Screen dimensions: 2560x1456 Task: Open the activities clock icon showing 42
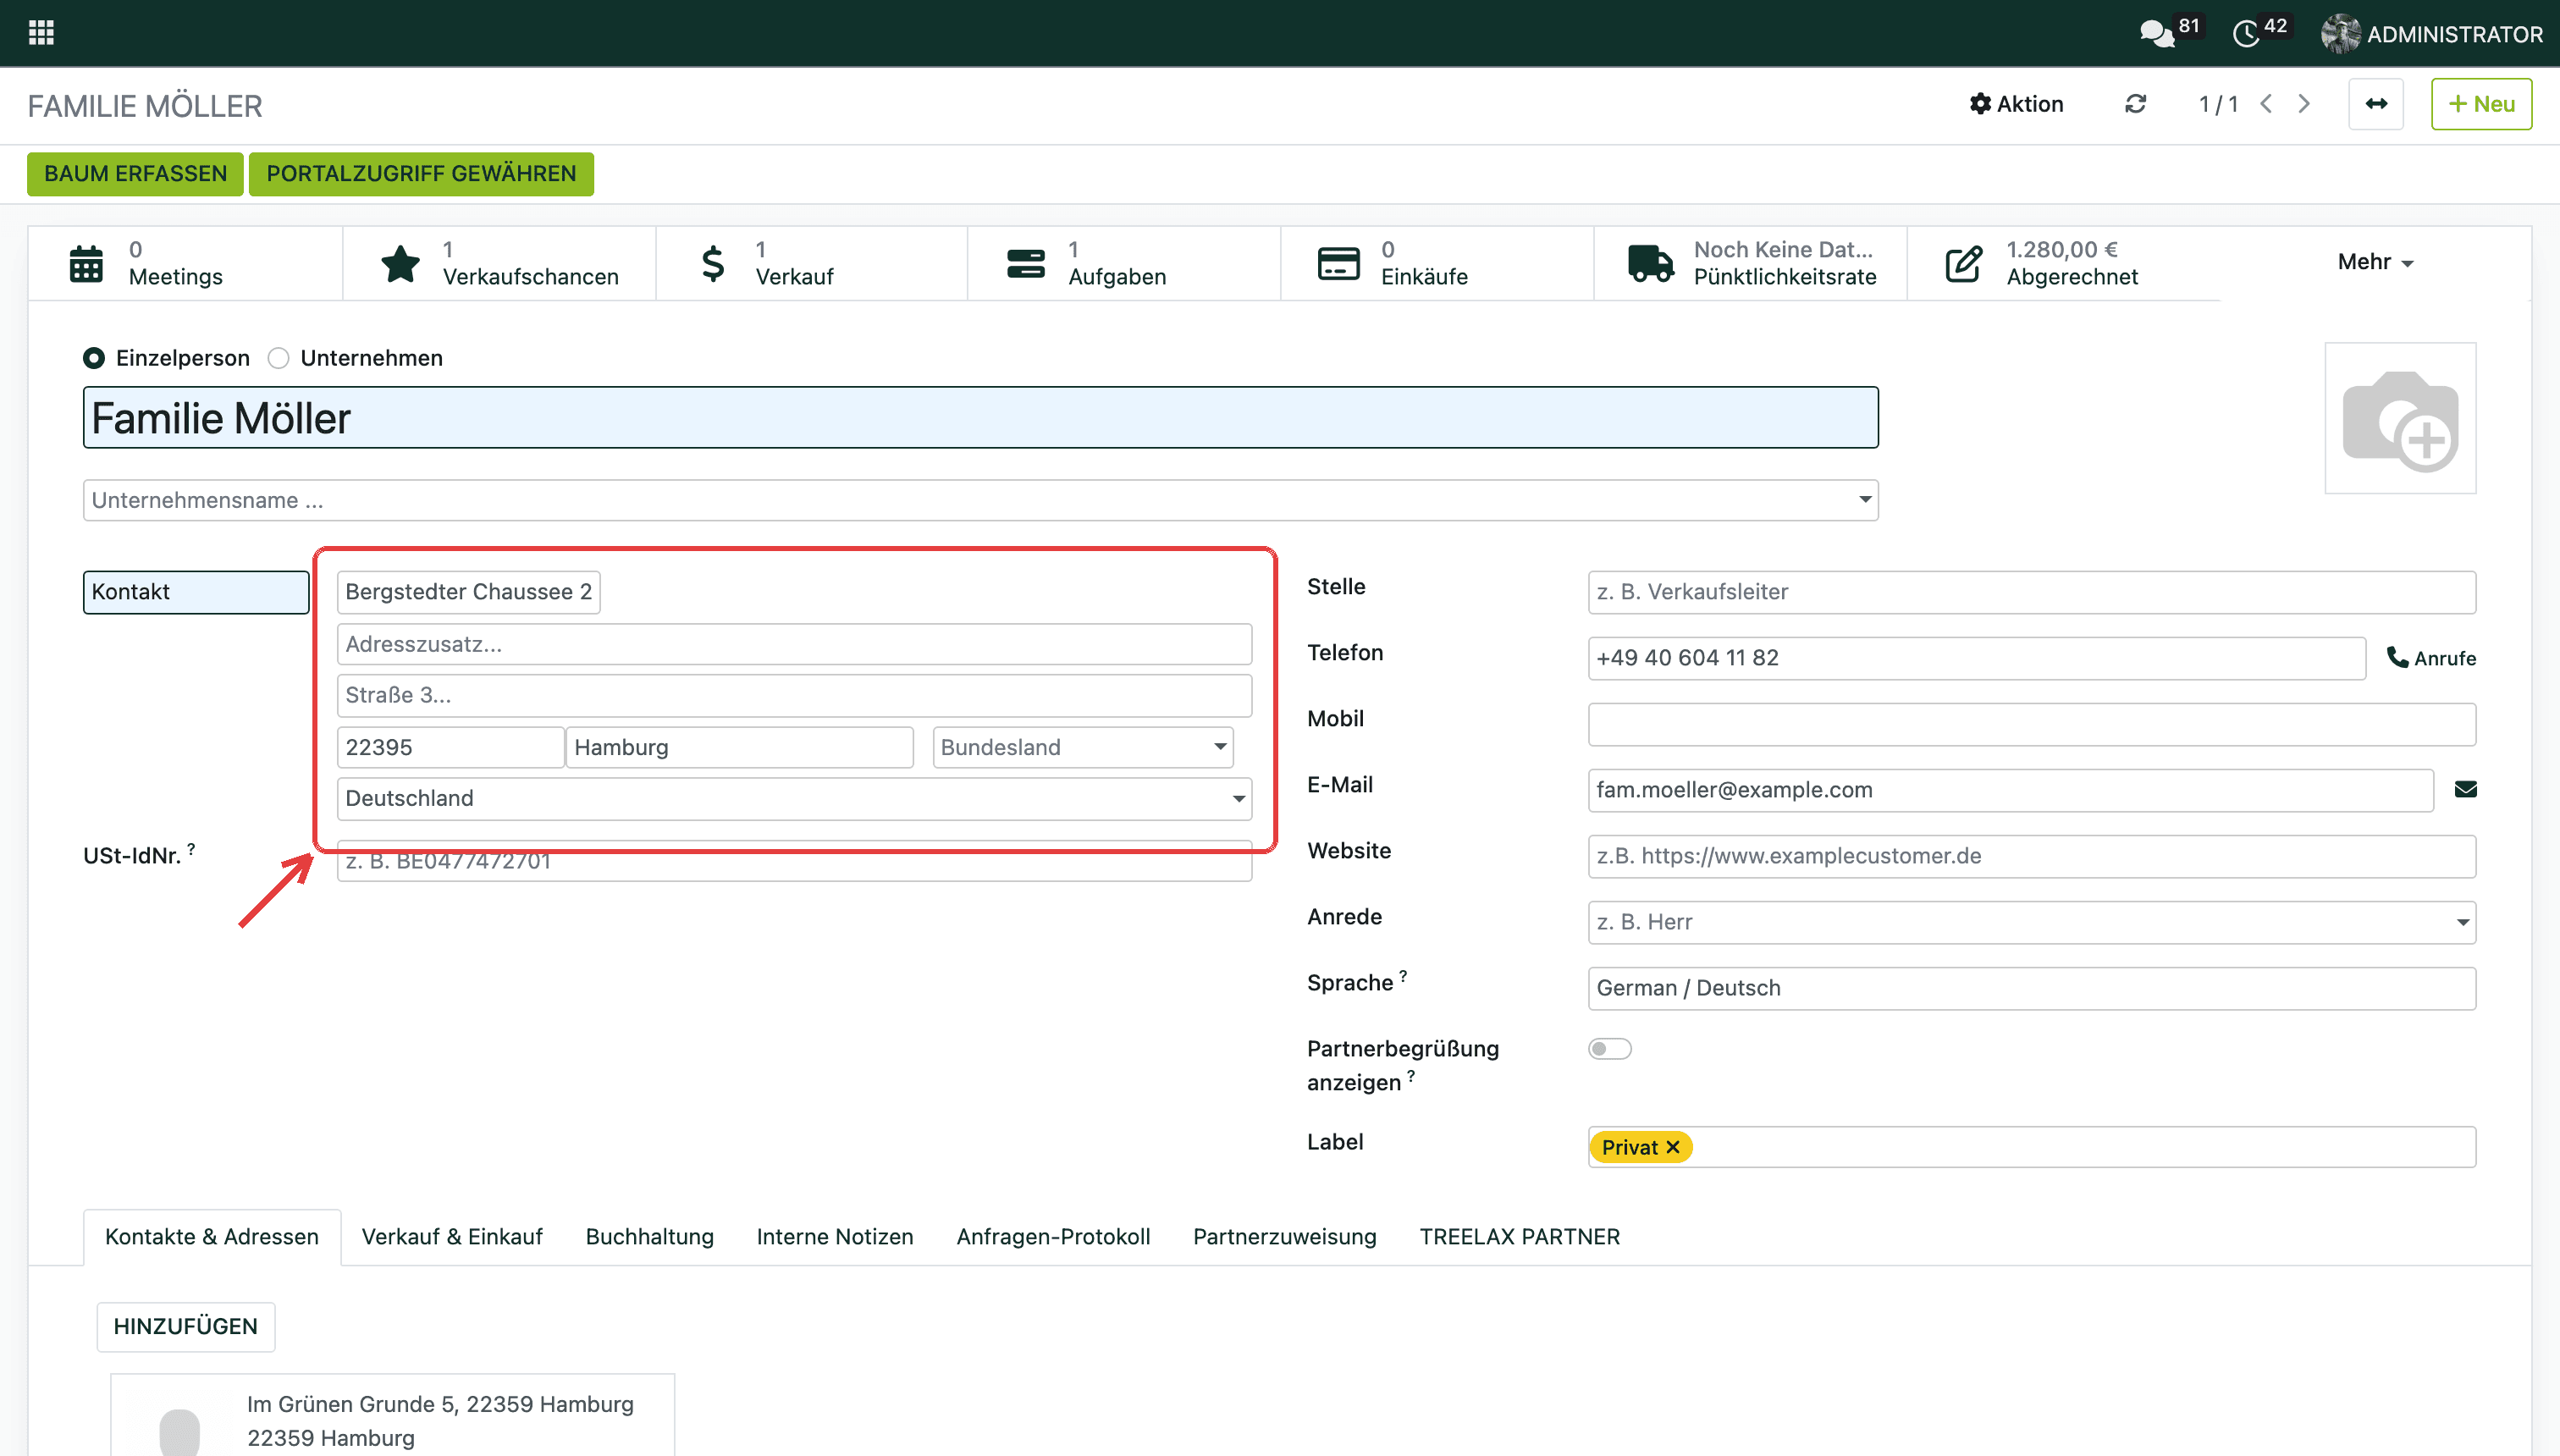(2246, 34)
